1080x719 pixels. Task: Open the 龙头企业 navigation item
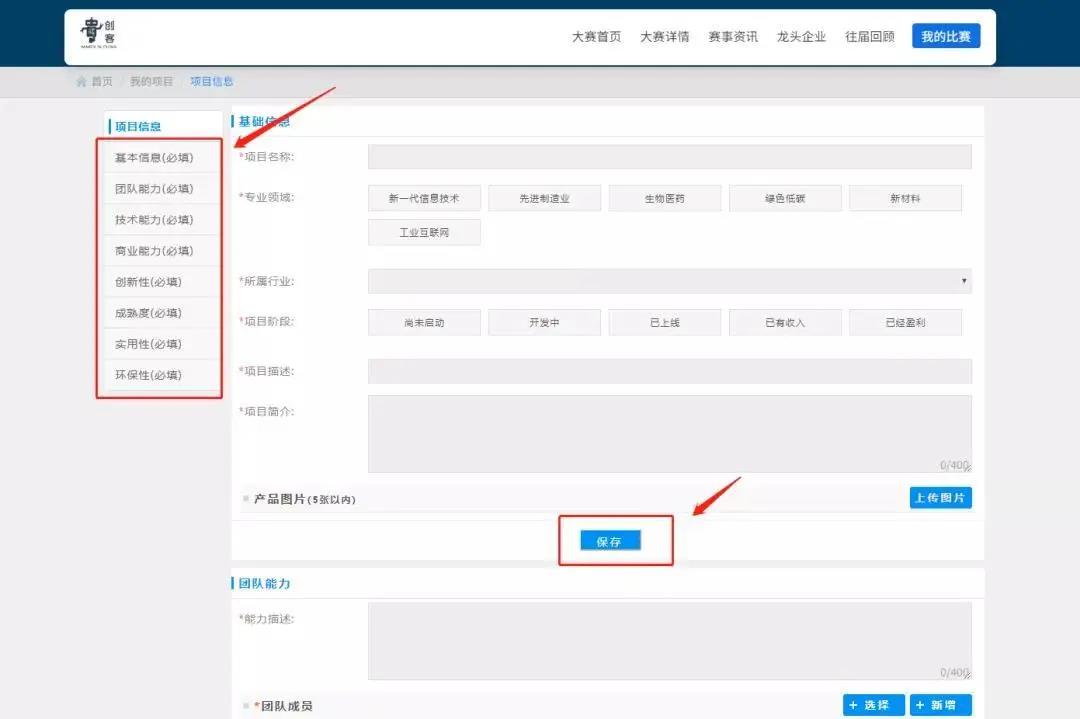pos(801,37)
